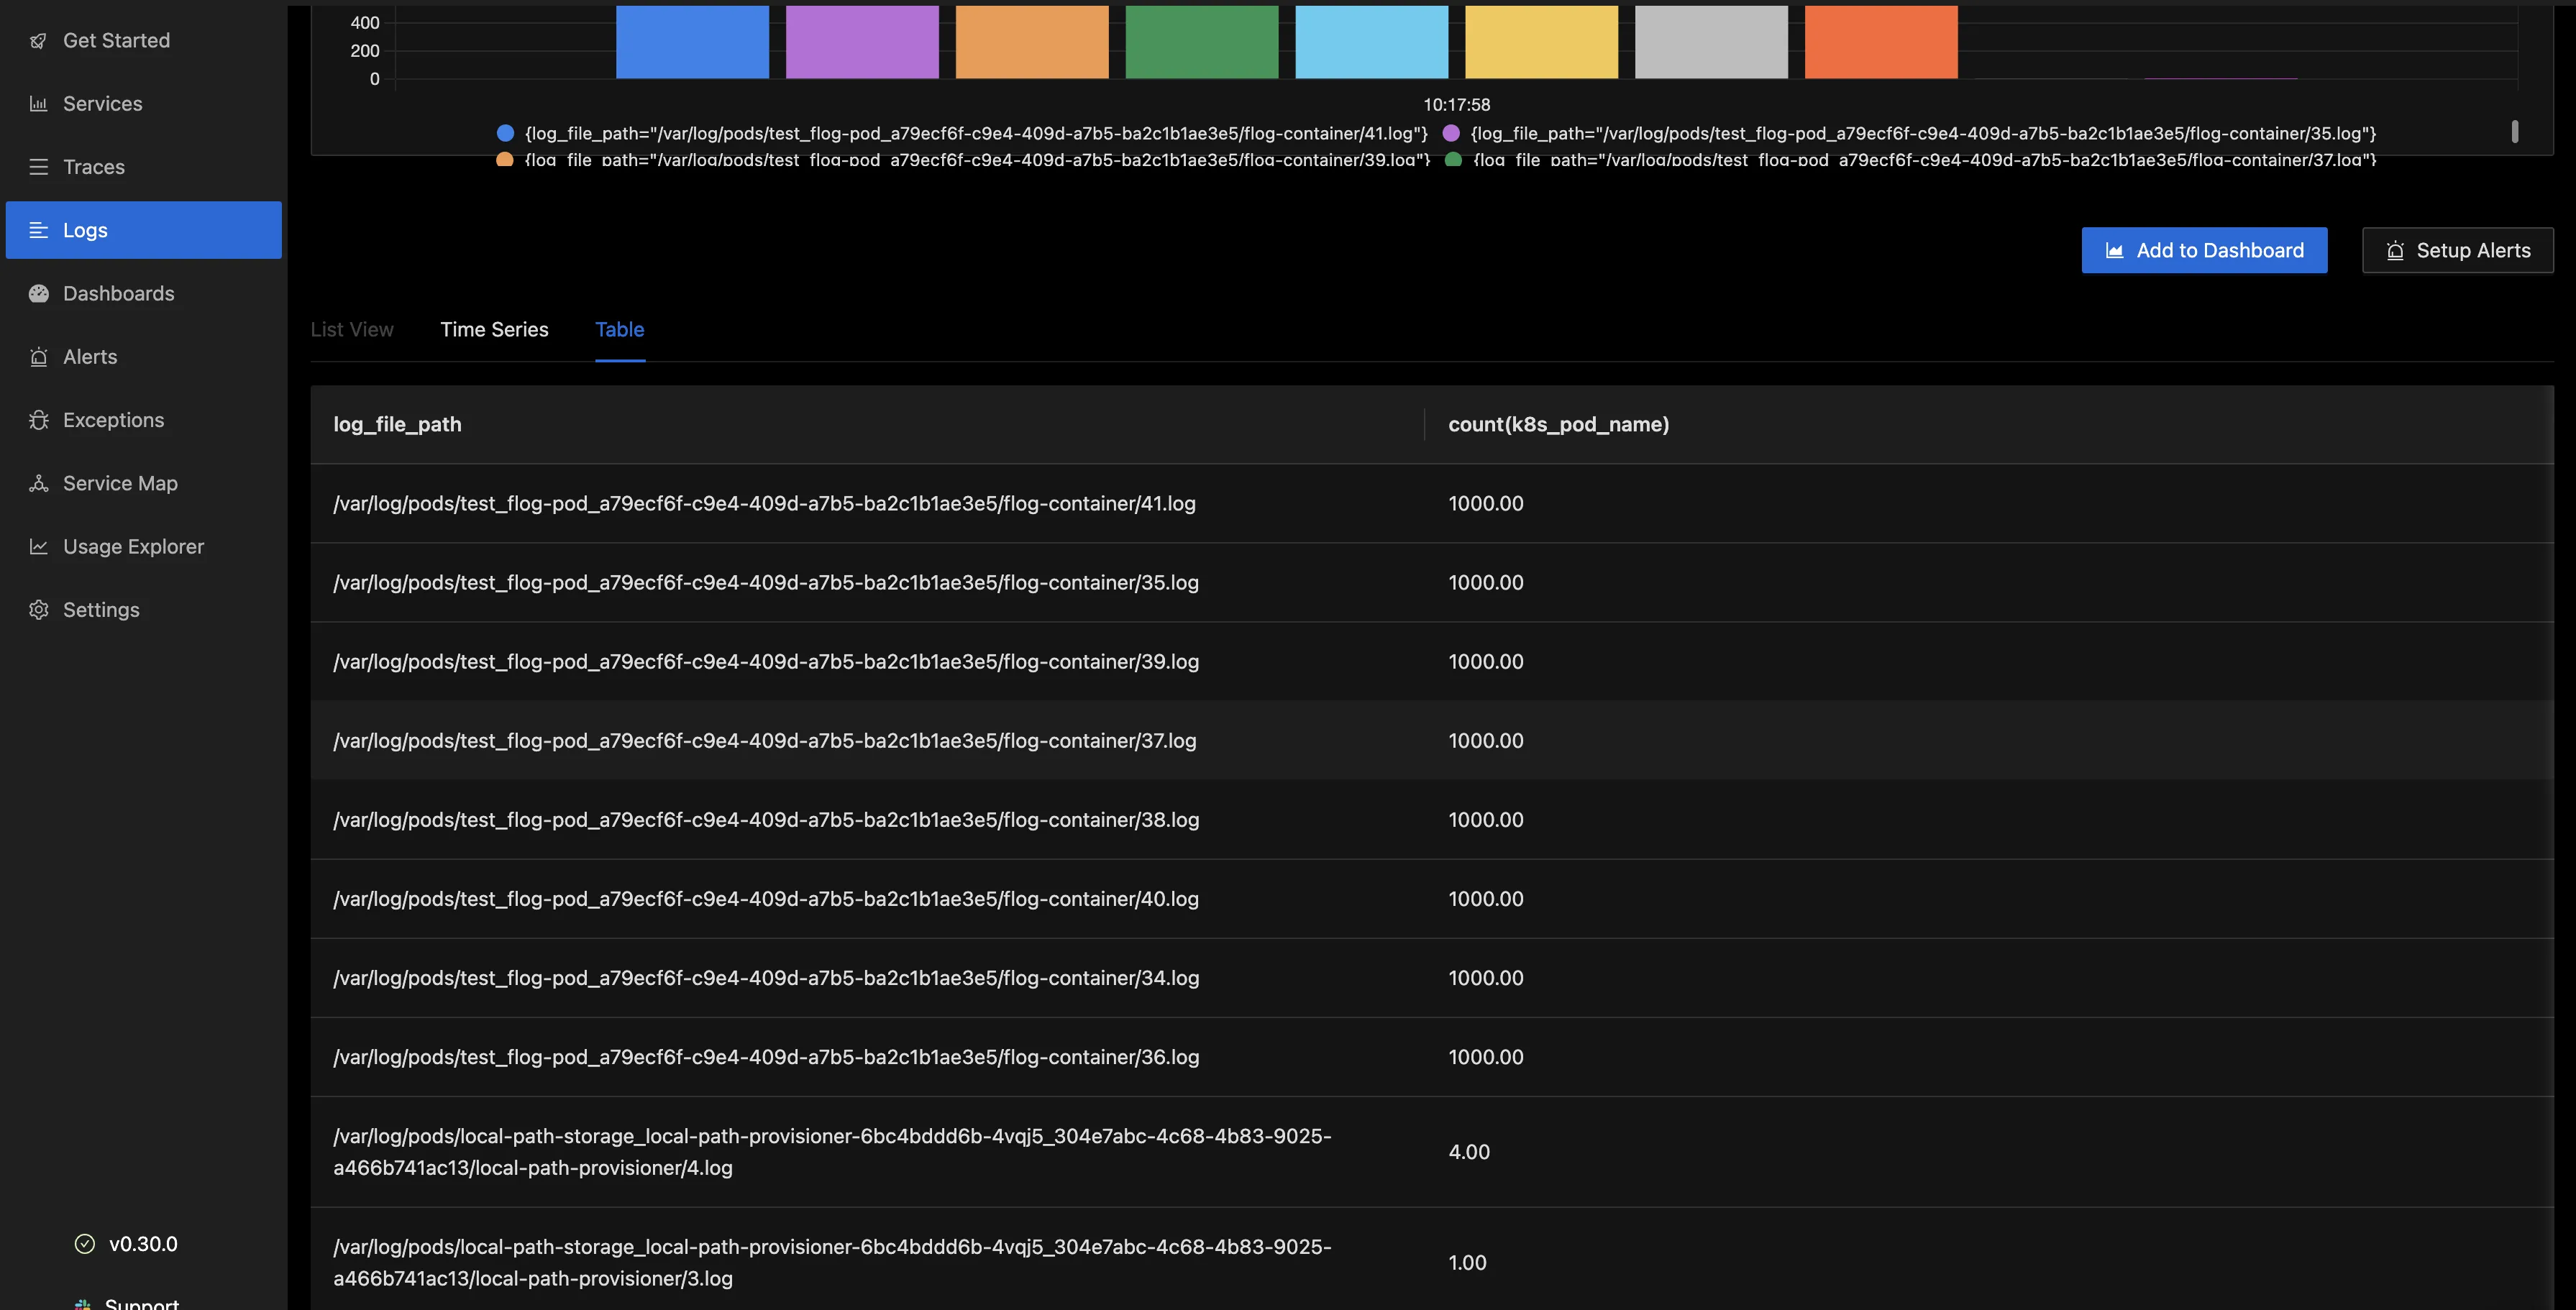The image size is (2576, 1310).
Task: Click the Service Map nodes icon
Action: tap(38, 483)
